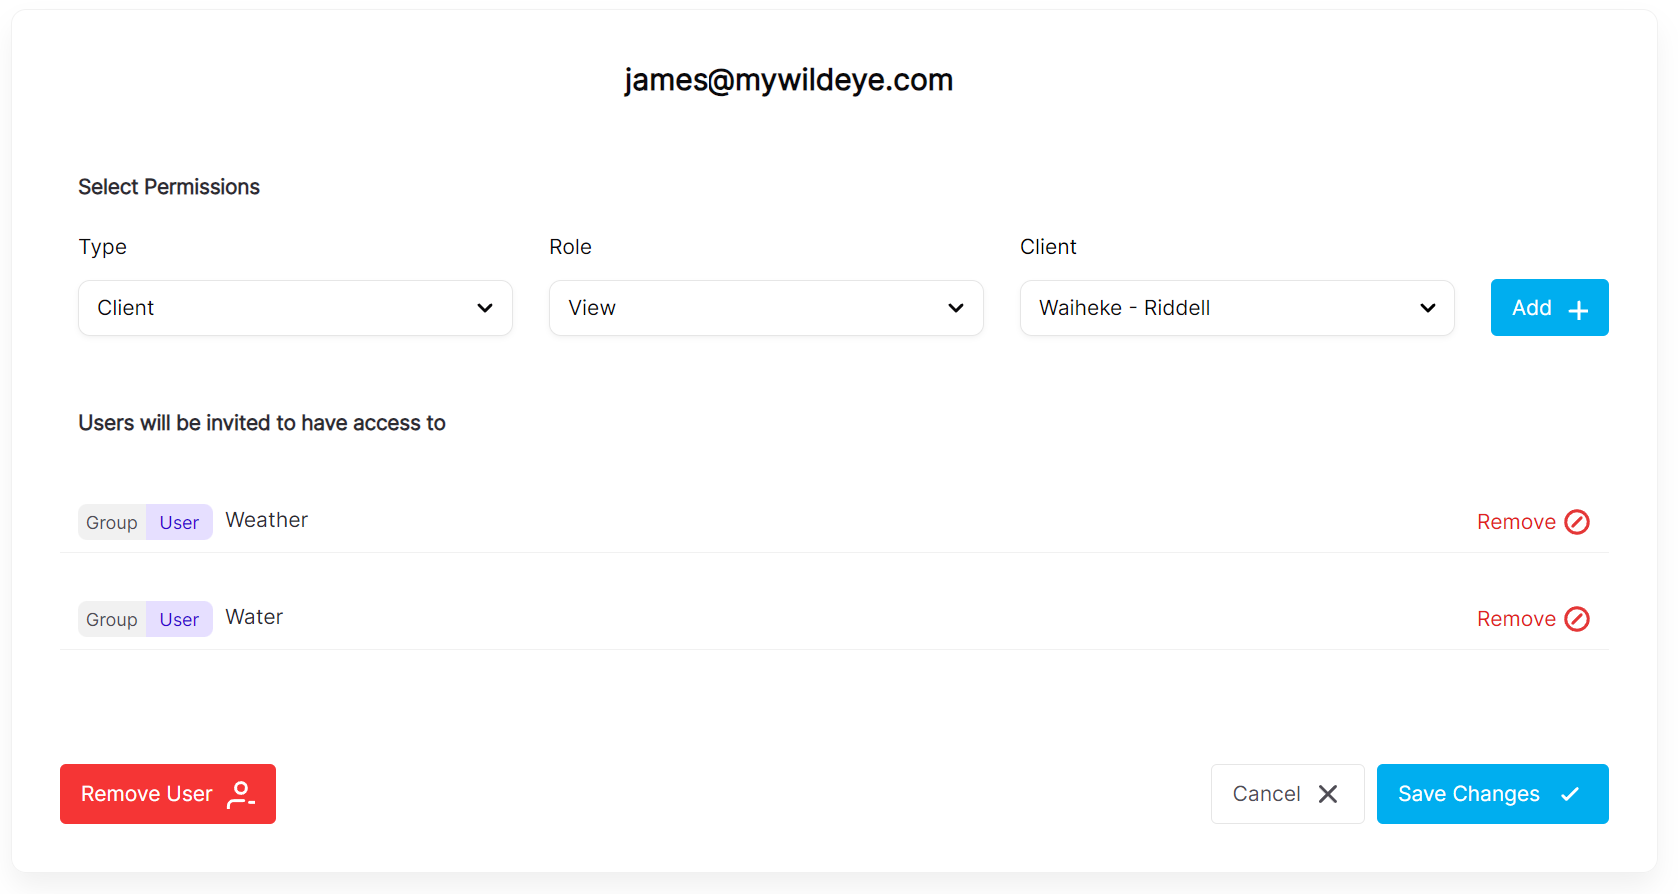Click the X icon beside Cancel
Screen dimensions: 1678x894
1328,794
